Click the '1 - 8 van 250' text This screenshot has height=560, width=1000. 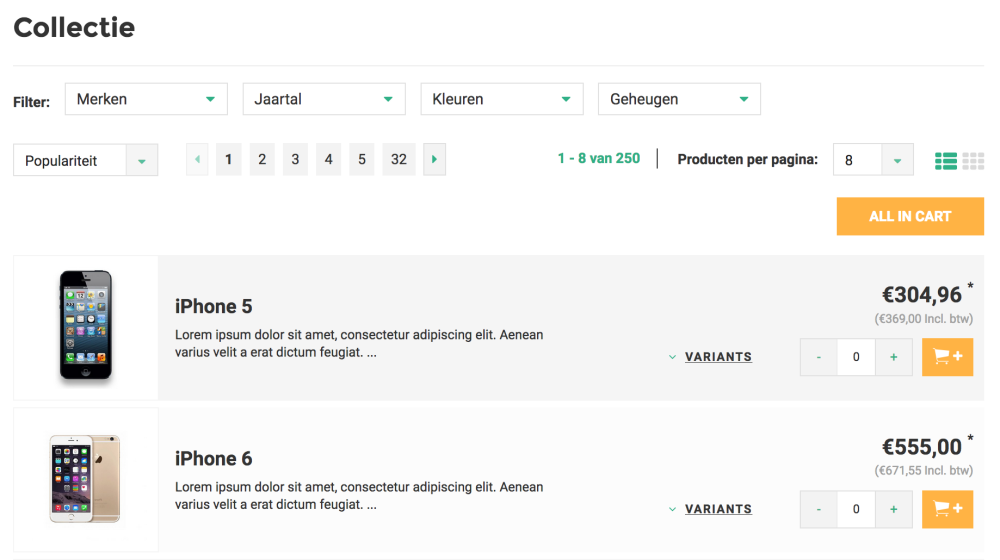(x=599, y=158)
